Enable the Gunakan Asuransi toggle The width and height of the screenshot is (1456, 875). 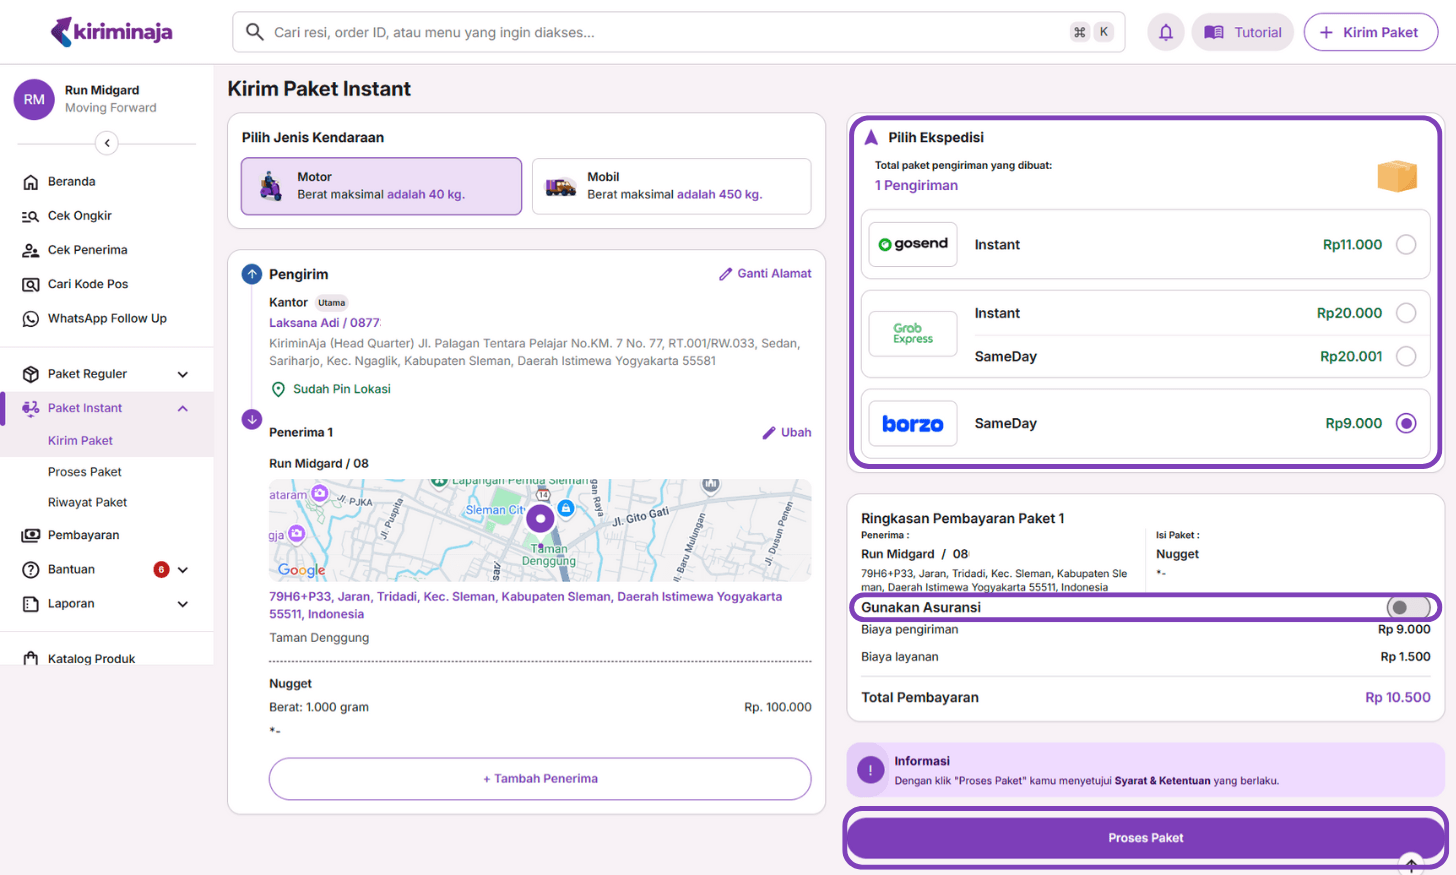coord(1407,607)
